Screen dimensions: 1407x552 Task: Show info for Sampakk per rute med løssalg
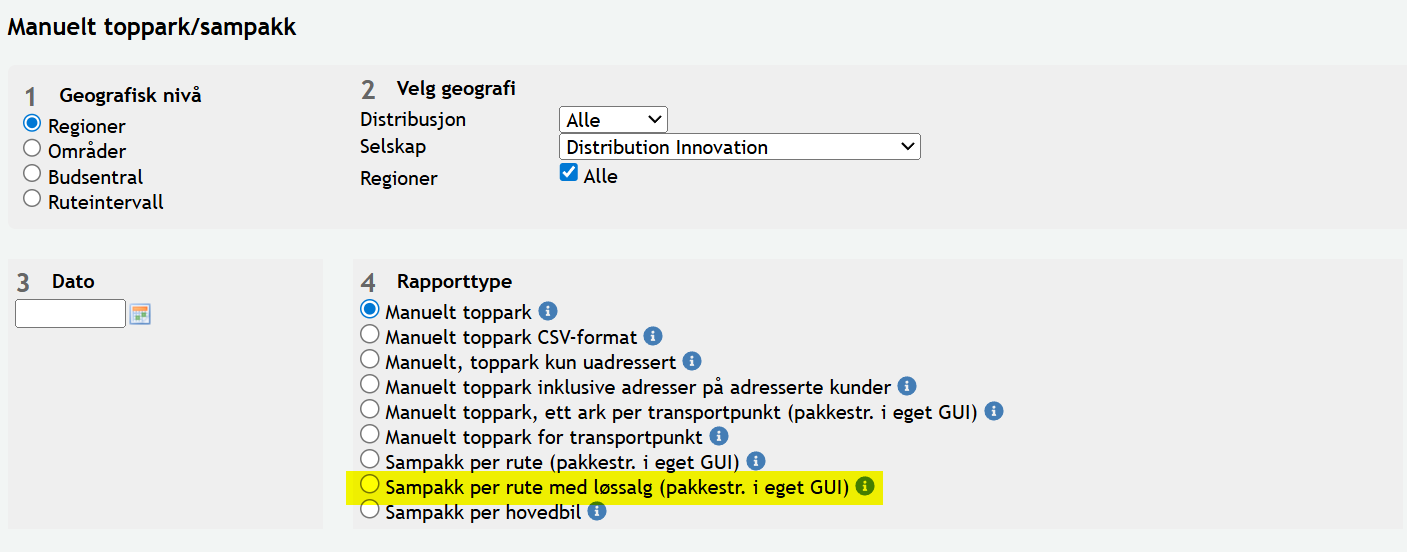click(865, 487)
